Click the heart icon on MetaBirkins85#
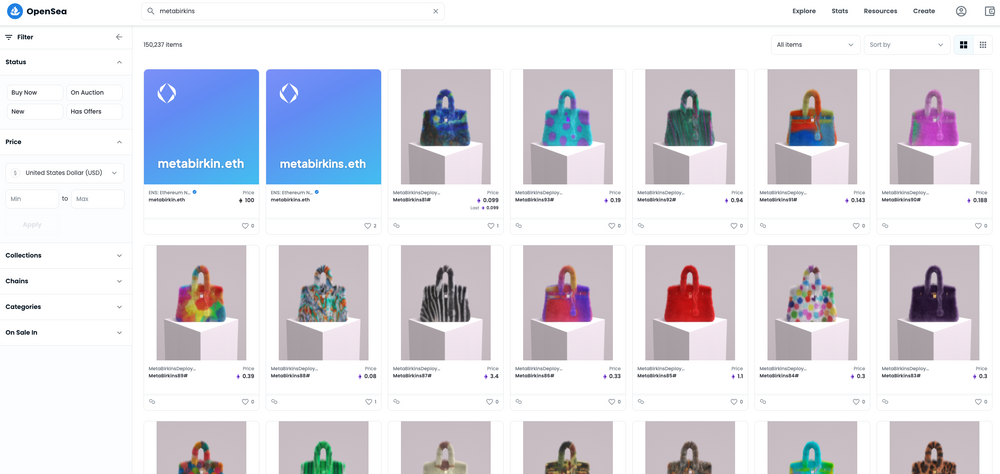Image resolution: width=1000 pixels, height=474 pixels. [x=733, y=402]
